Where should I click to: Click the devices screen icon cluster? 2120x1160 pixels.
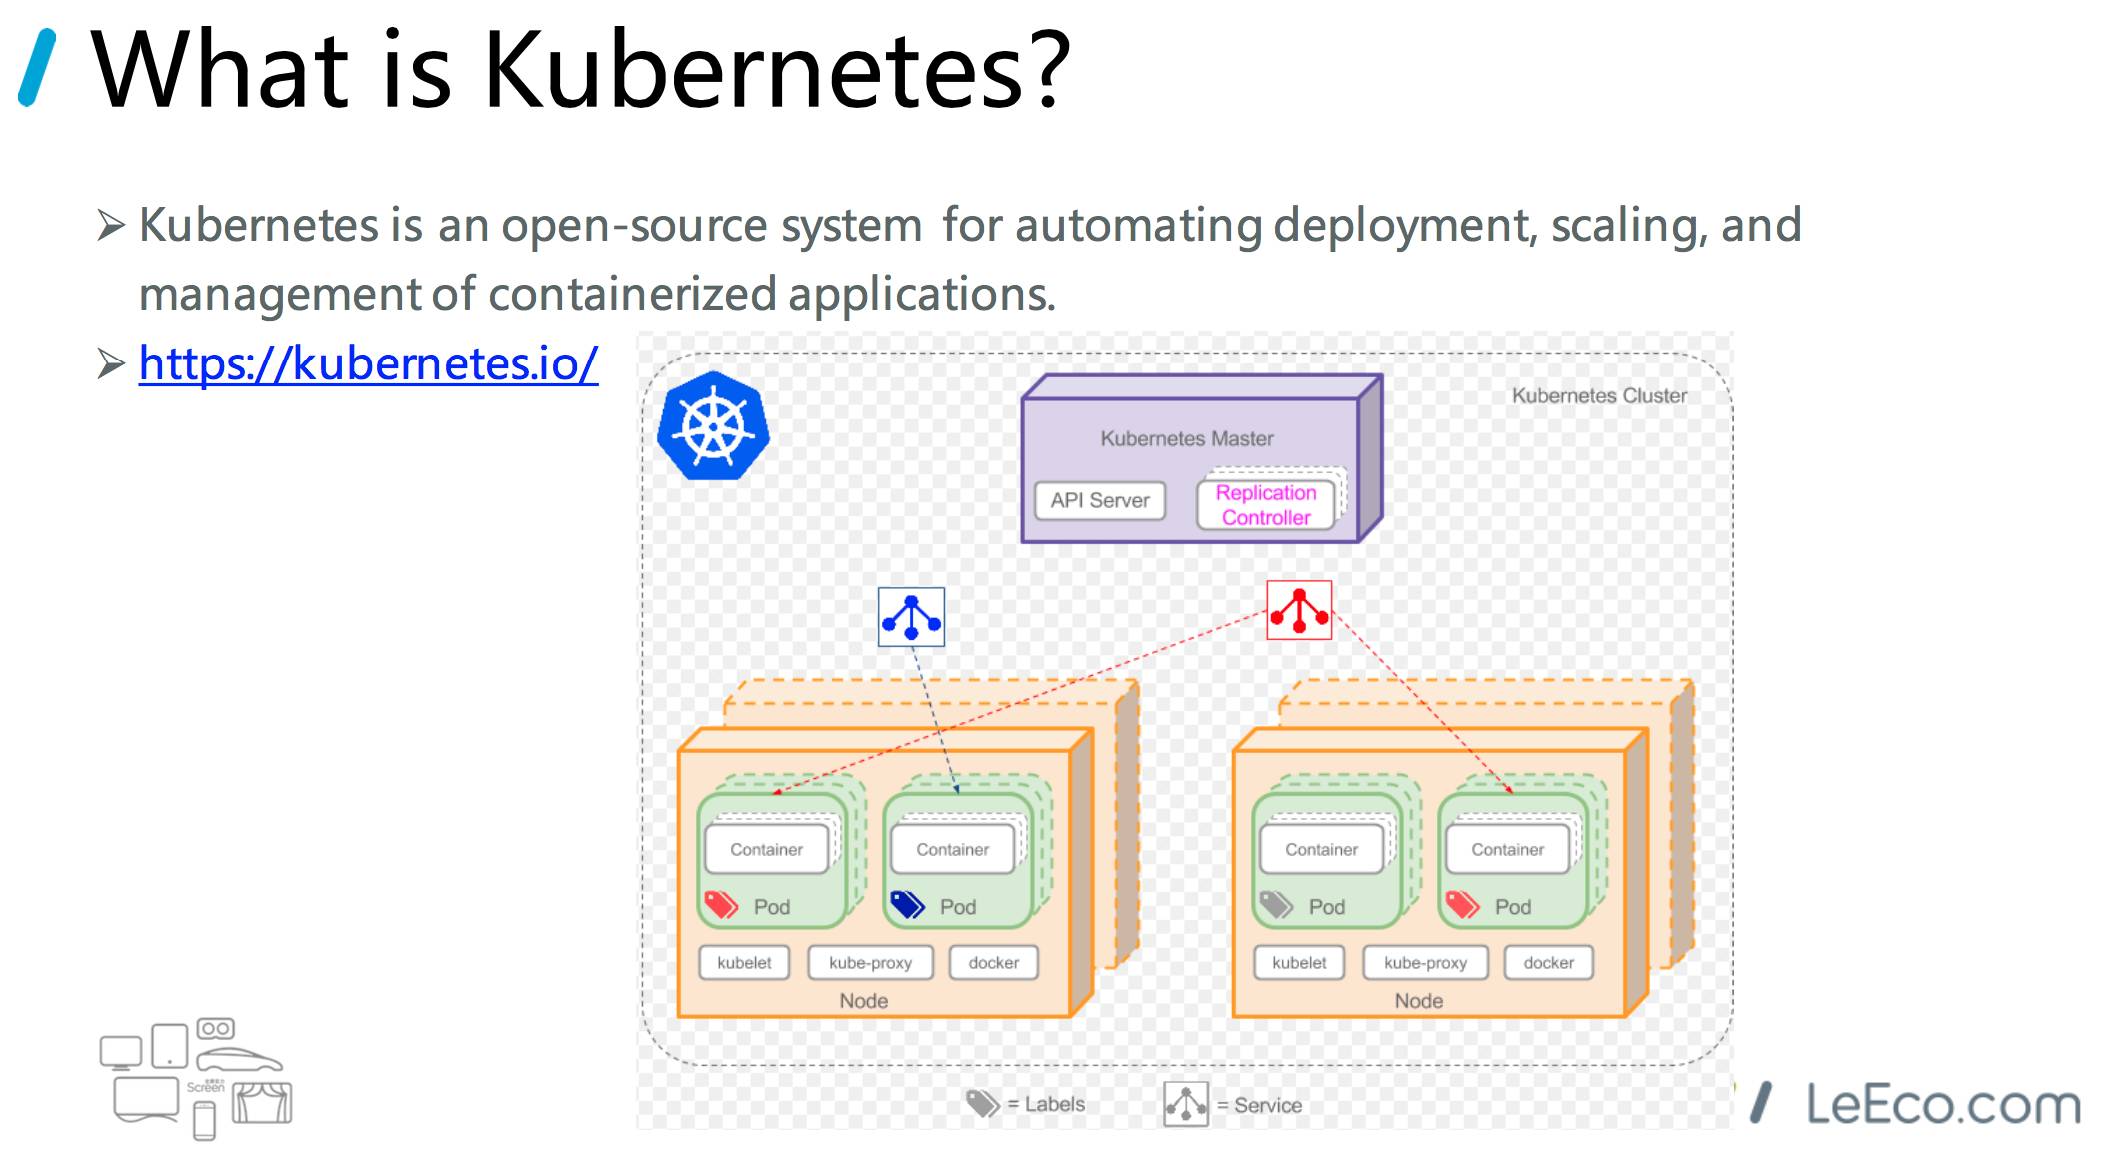coord(196,1080)
